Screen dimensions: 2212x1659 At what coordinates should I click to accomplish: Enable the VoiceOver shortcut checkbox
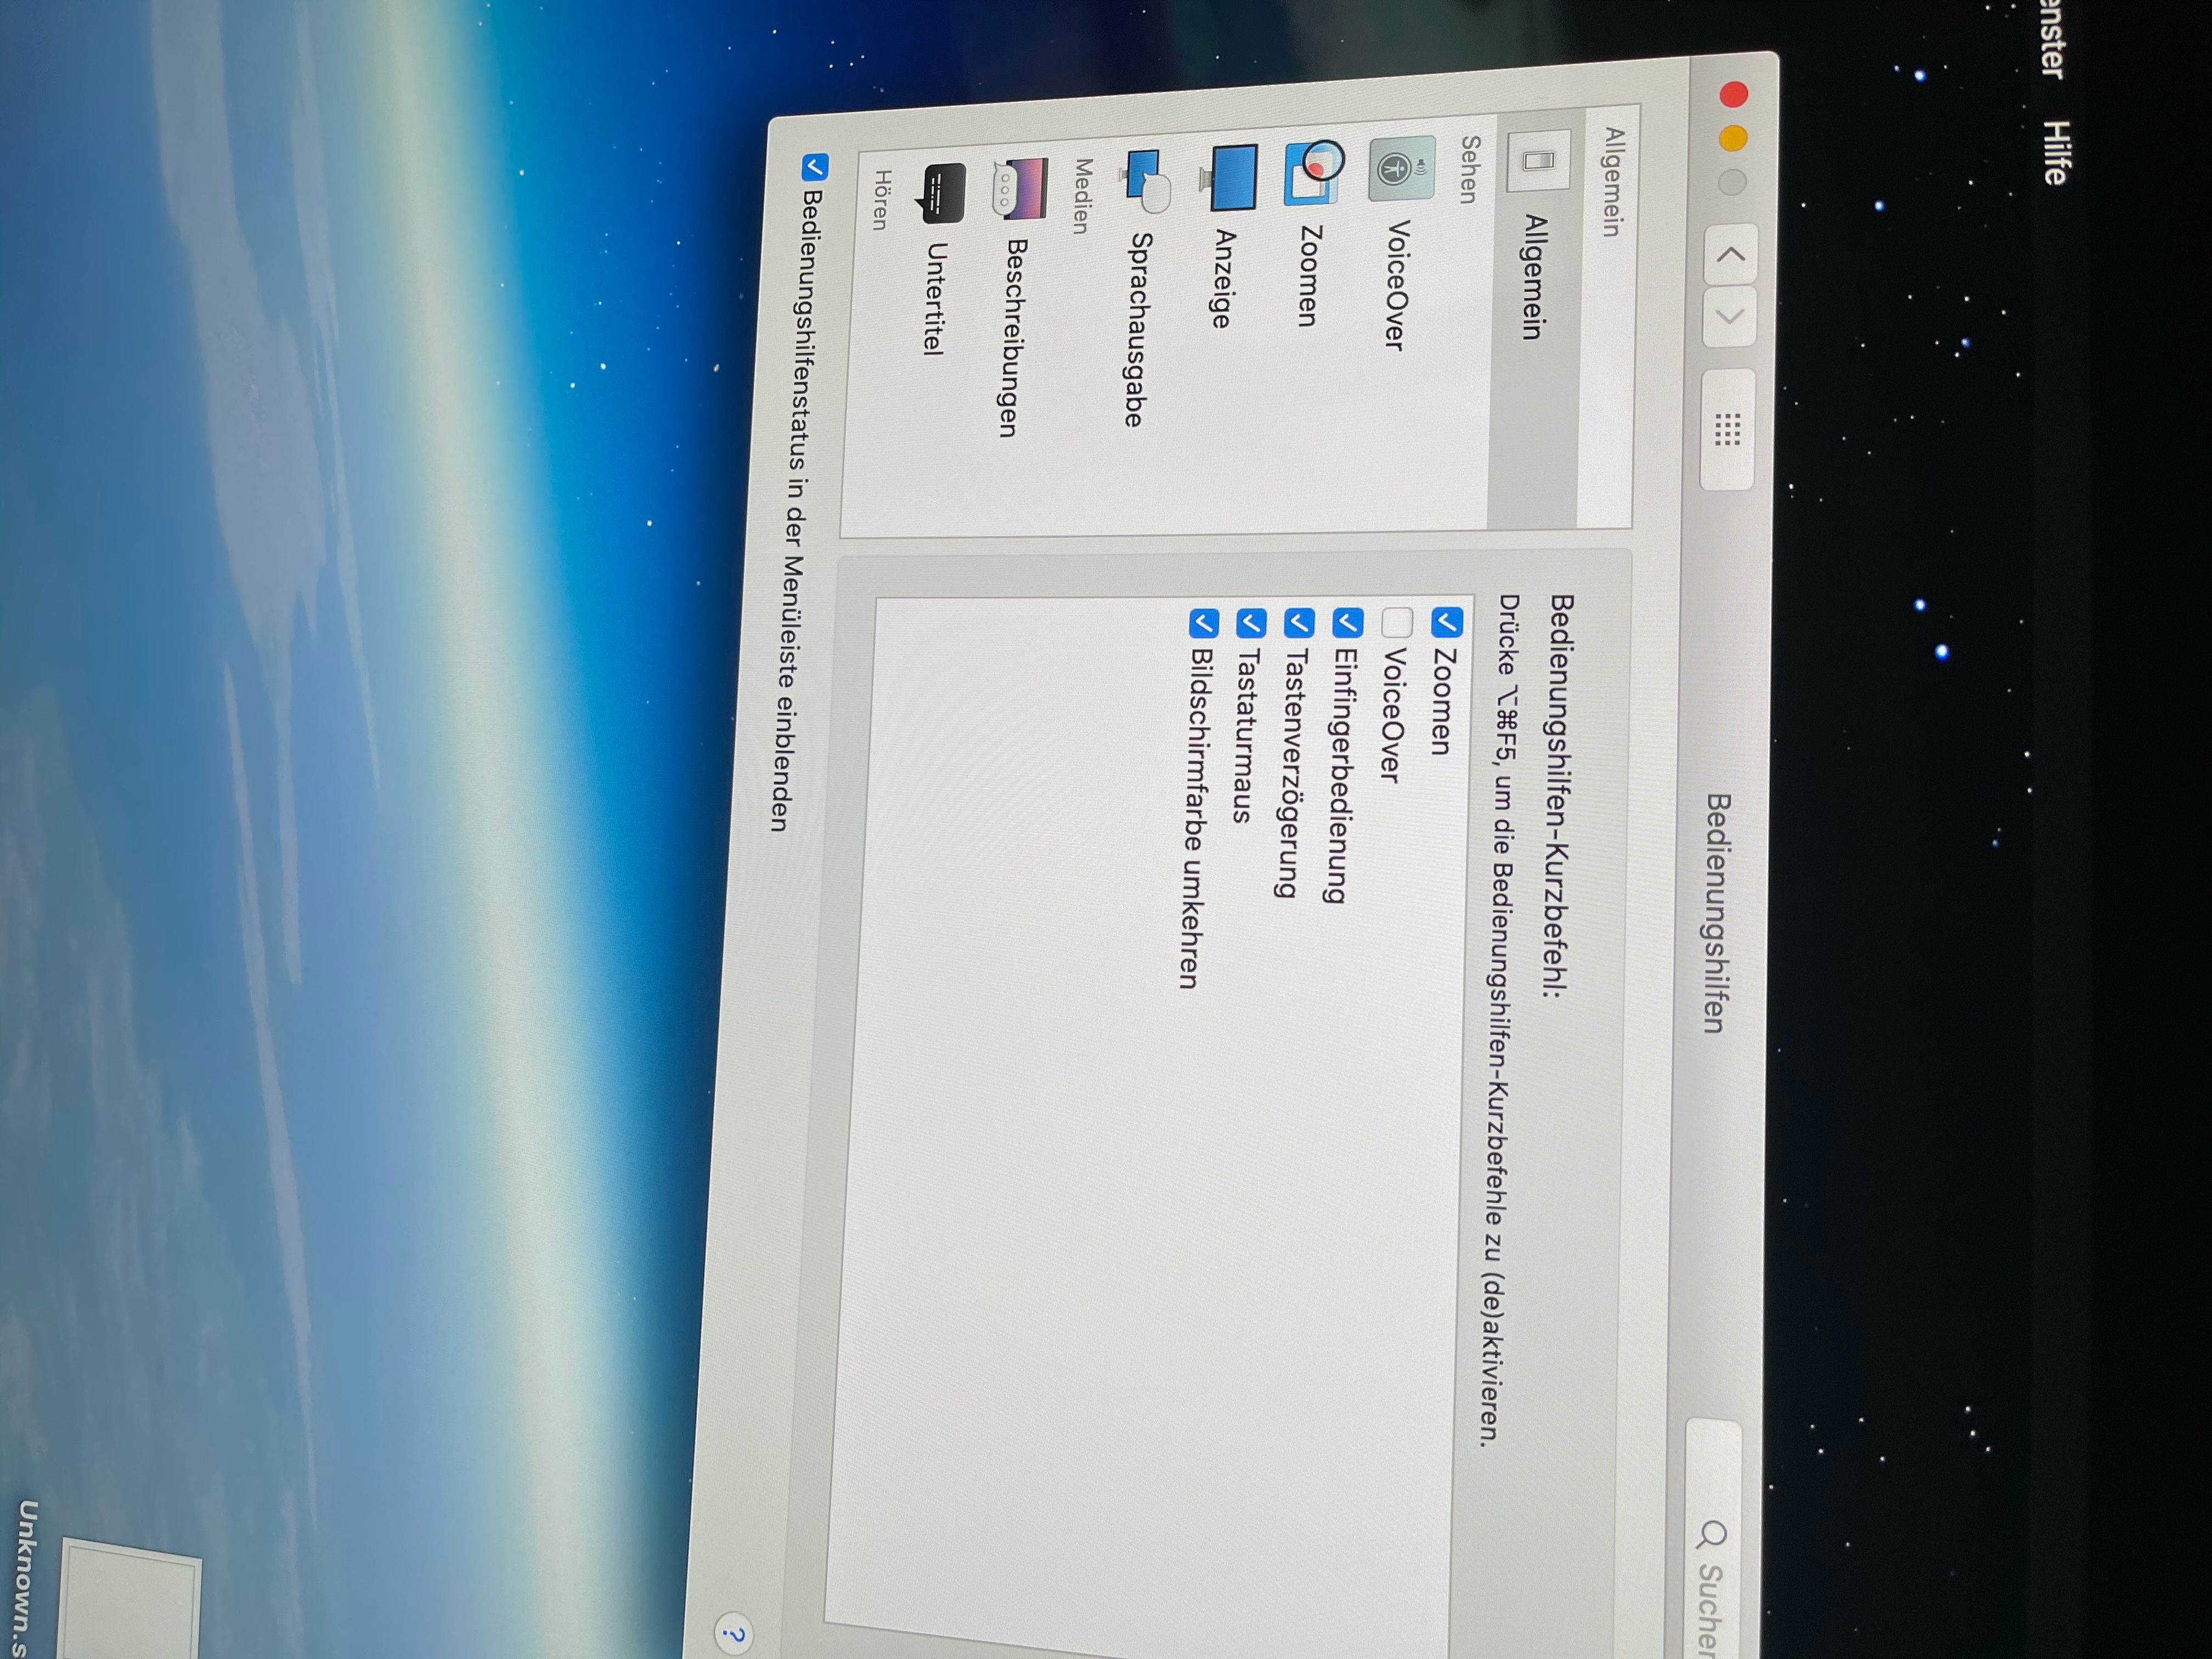[1397, 622]
